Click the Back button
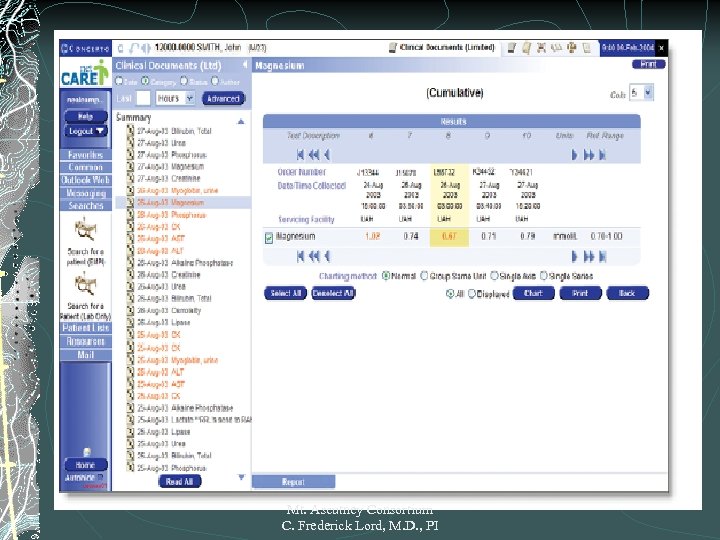This screenshot has height=540, width=720. [627, 293]
